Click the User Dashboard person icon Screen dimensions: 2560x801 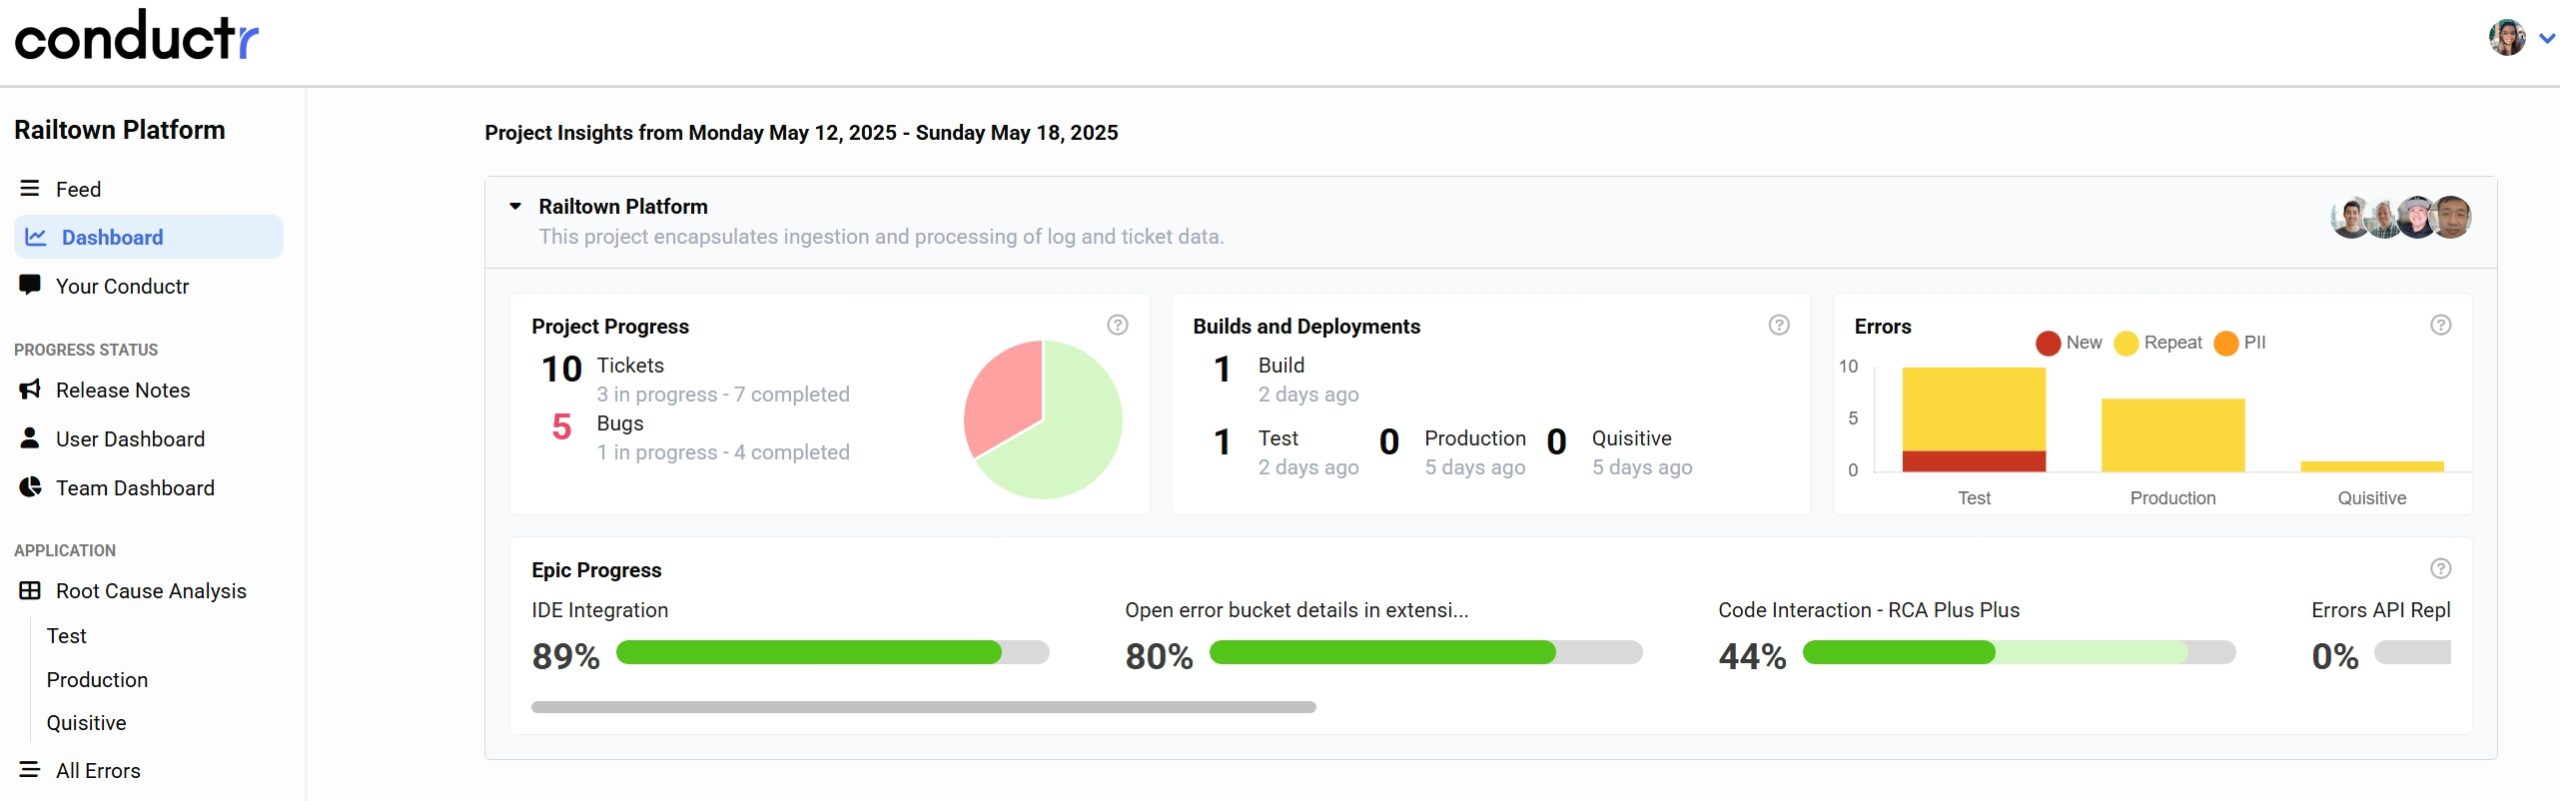(30, 438)
